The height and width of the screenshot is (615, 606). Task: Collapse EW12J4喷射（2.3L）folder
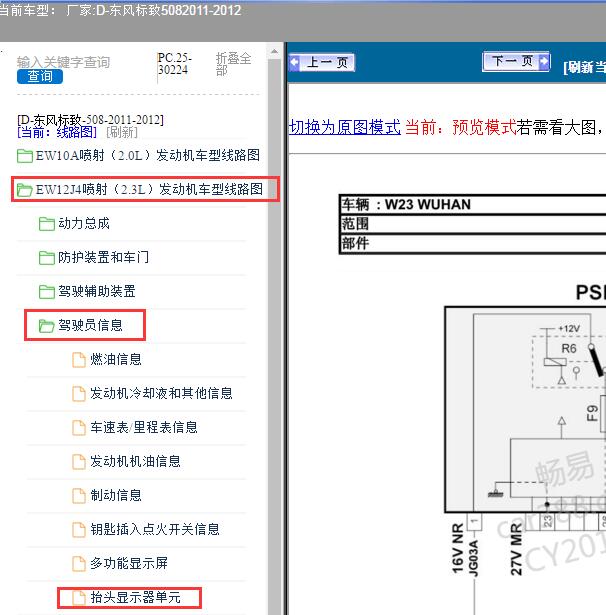140,190
